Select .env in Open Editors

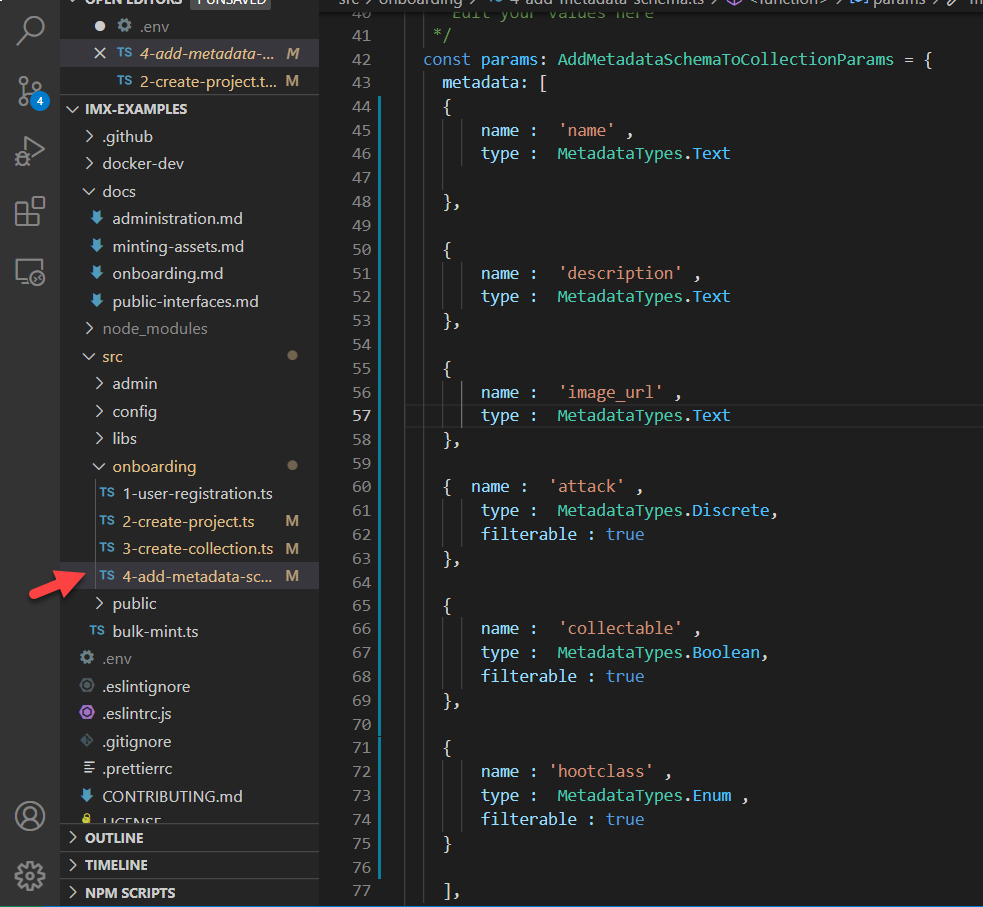189,26
